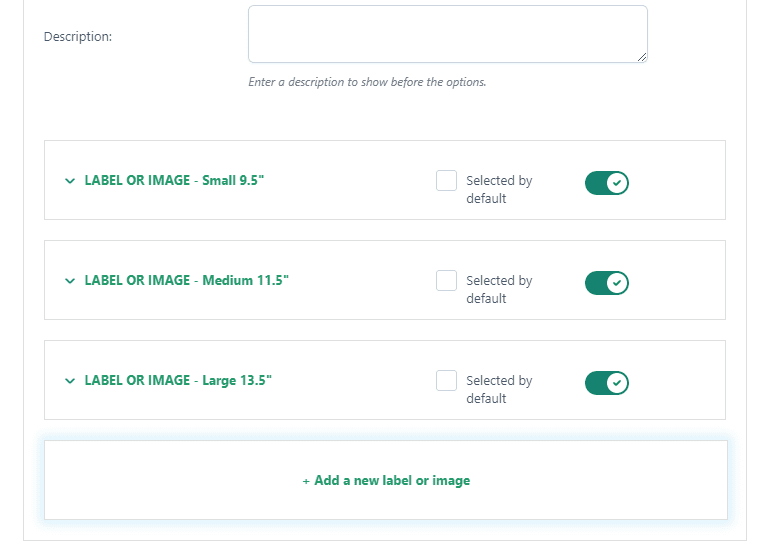Expand the Medium 11.5" option chevron
The width and height of the screenshot is (767, 551).
click(x=70, y=281)
